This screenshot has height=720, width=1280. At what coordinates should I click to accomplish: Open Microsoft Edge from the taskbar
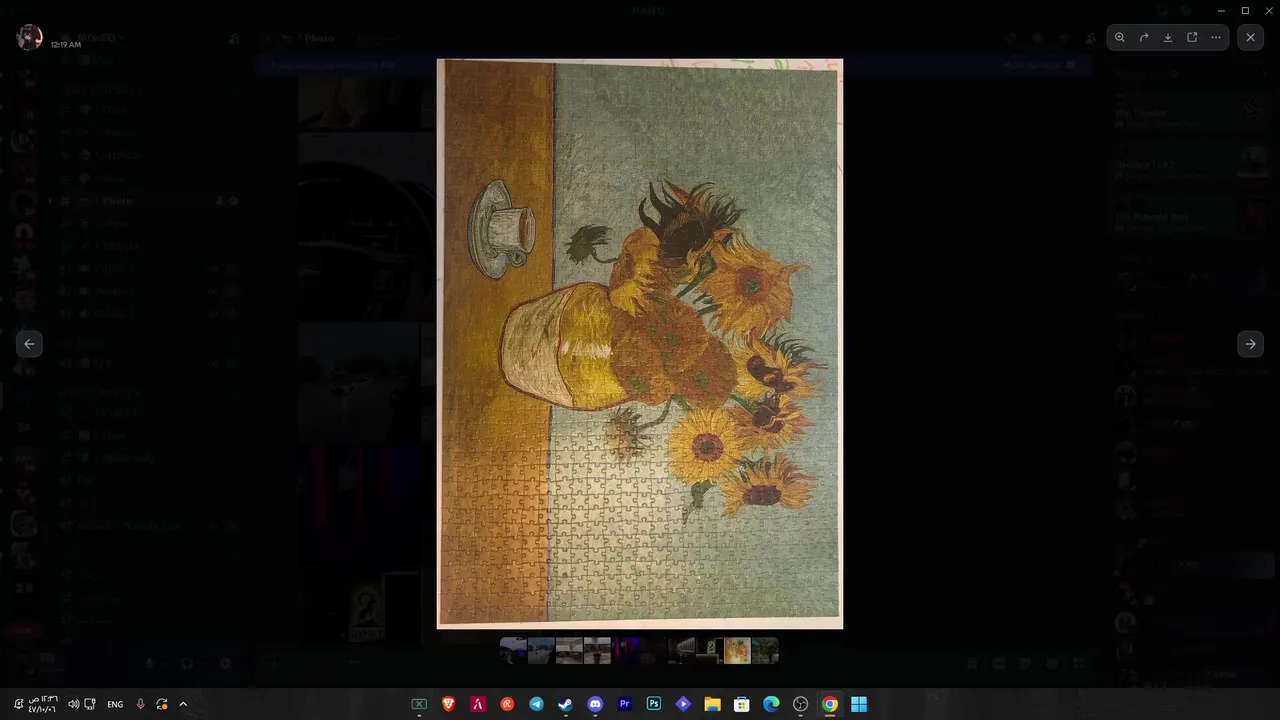tap(771, 704)
